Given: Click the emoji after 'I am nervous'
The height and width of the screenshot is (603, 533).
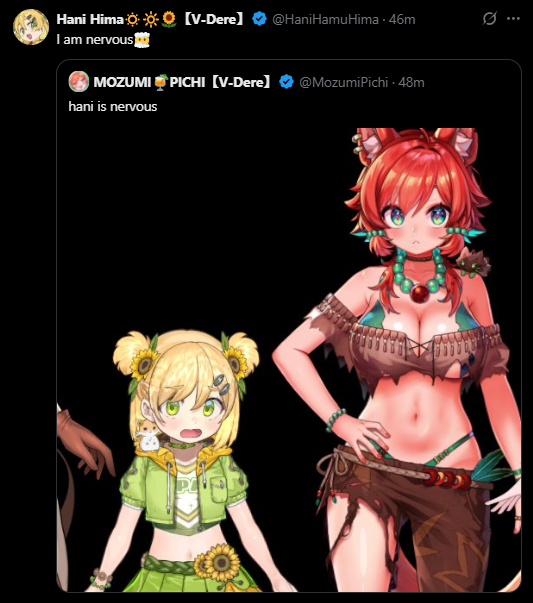Looking at the screenshot, I should click(x=142, y=40).
